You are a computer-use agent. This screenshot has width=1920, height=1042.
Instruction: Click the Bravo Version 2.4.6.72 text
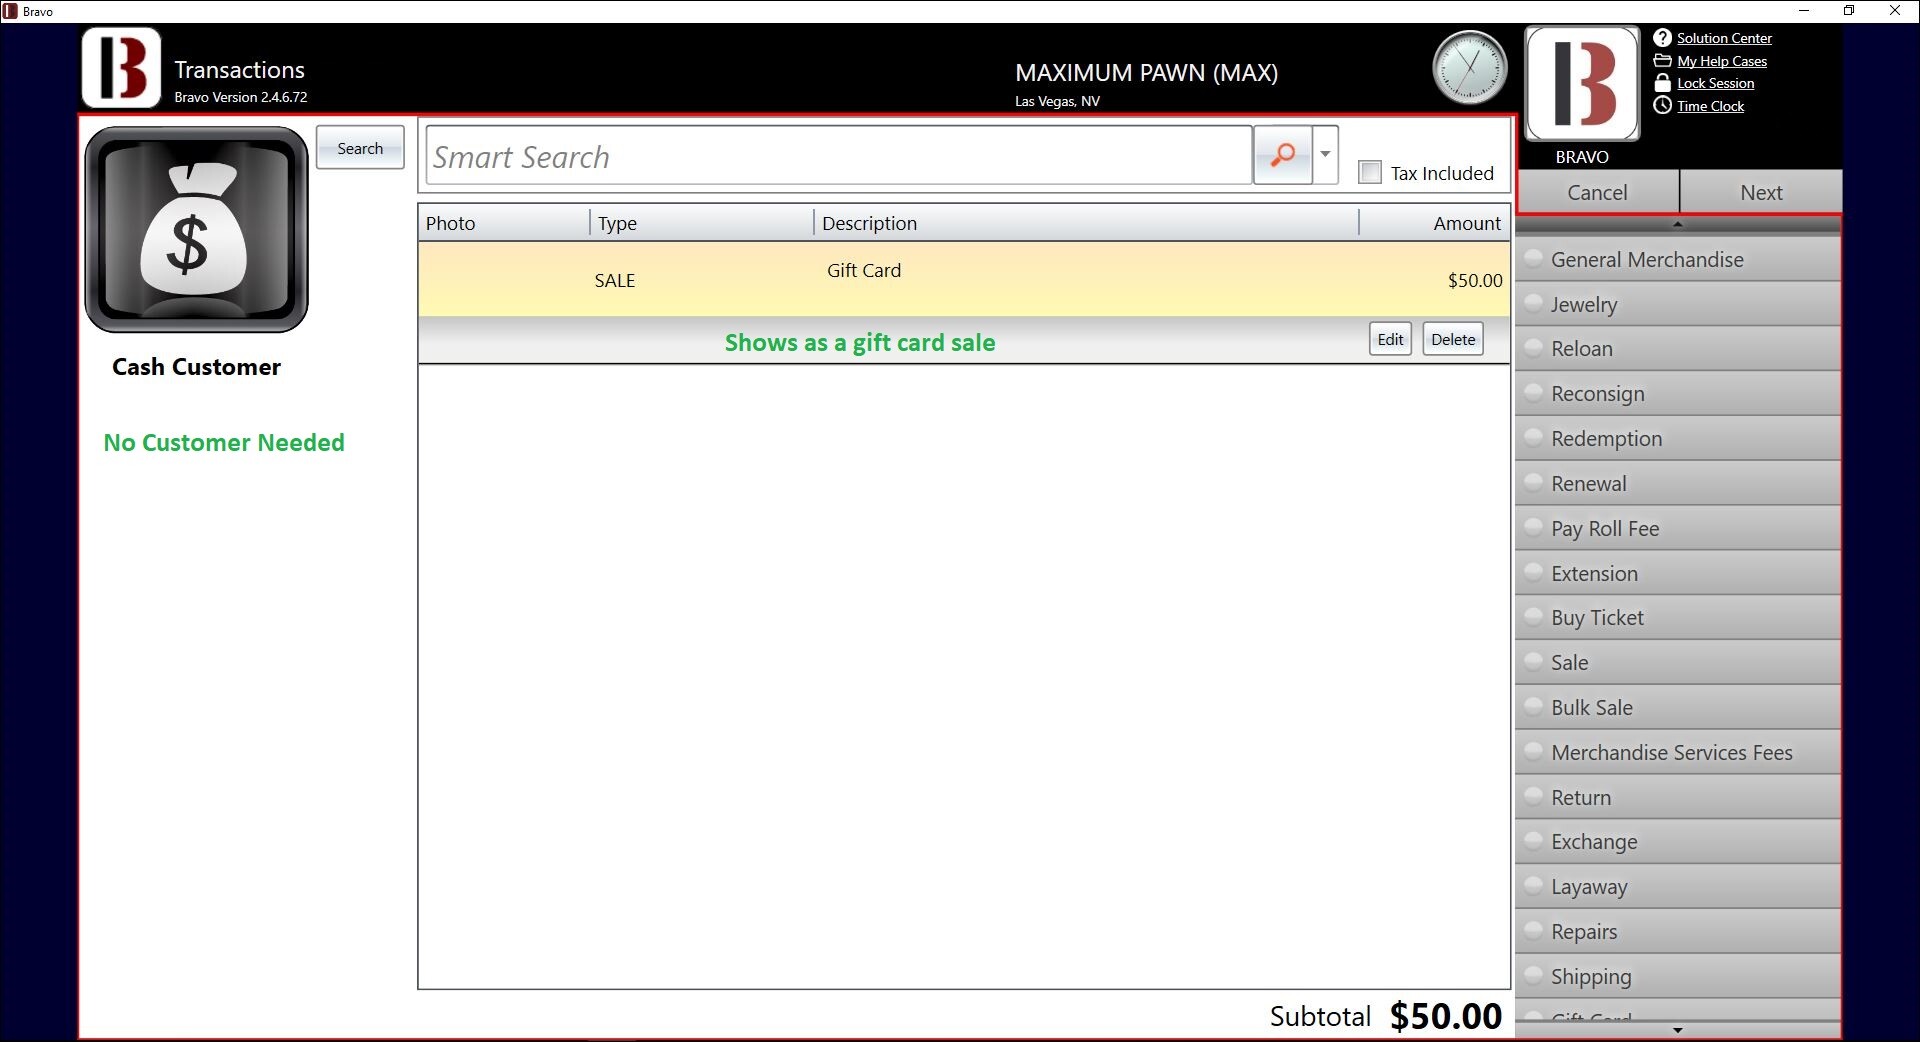coord(241,97)
